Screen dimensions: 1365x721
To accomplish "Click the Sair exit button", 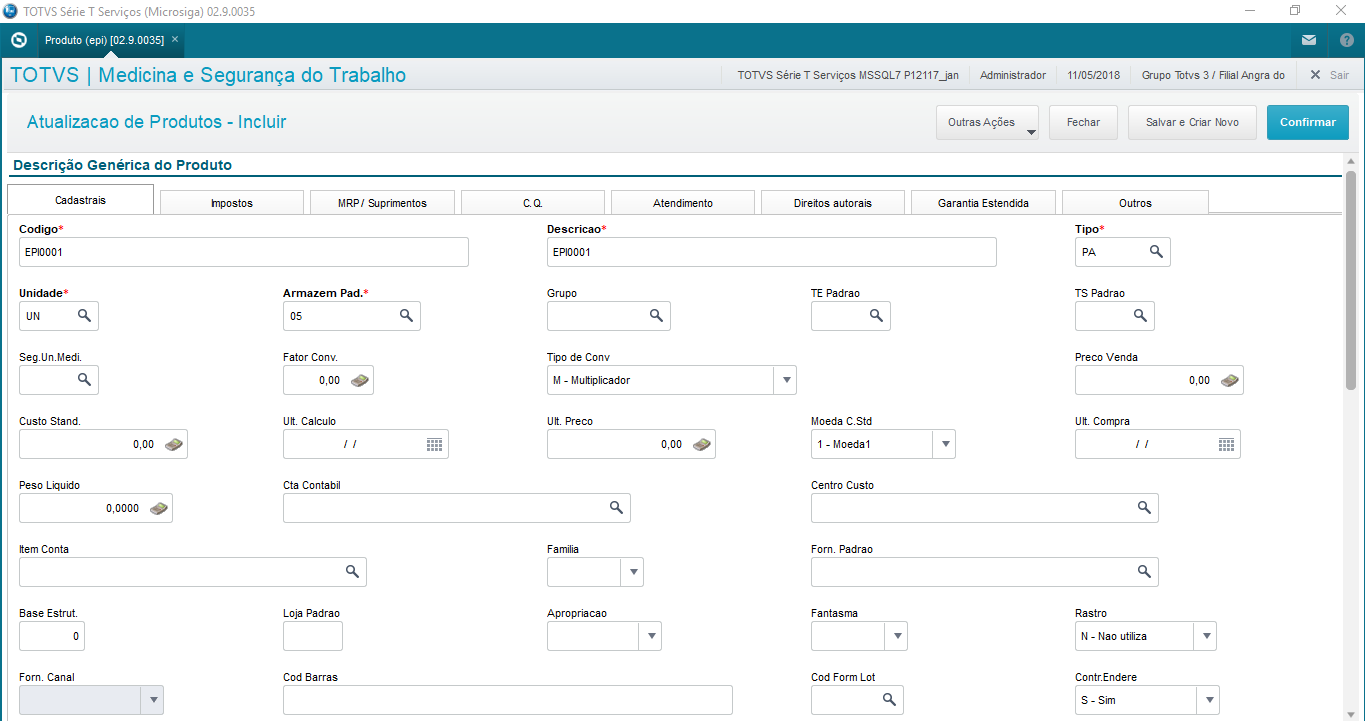I will coord(1329,75).
